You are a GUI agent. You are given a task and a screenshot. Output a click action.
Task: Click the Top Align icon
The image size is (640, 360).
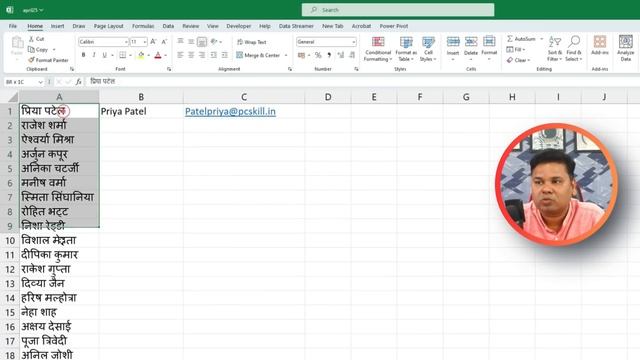[x=180, y=42]
